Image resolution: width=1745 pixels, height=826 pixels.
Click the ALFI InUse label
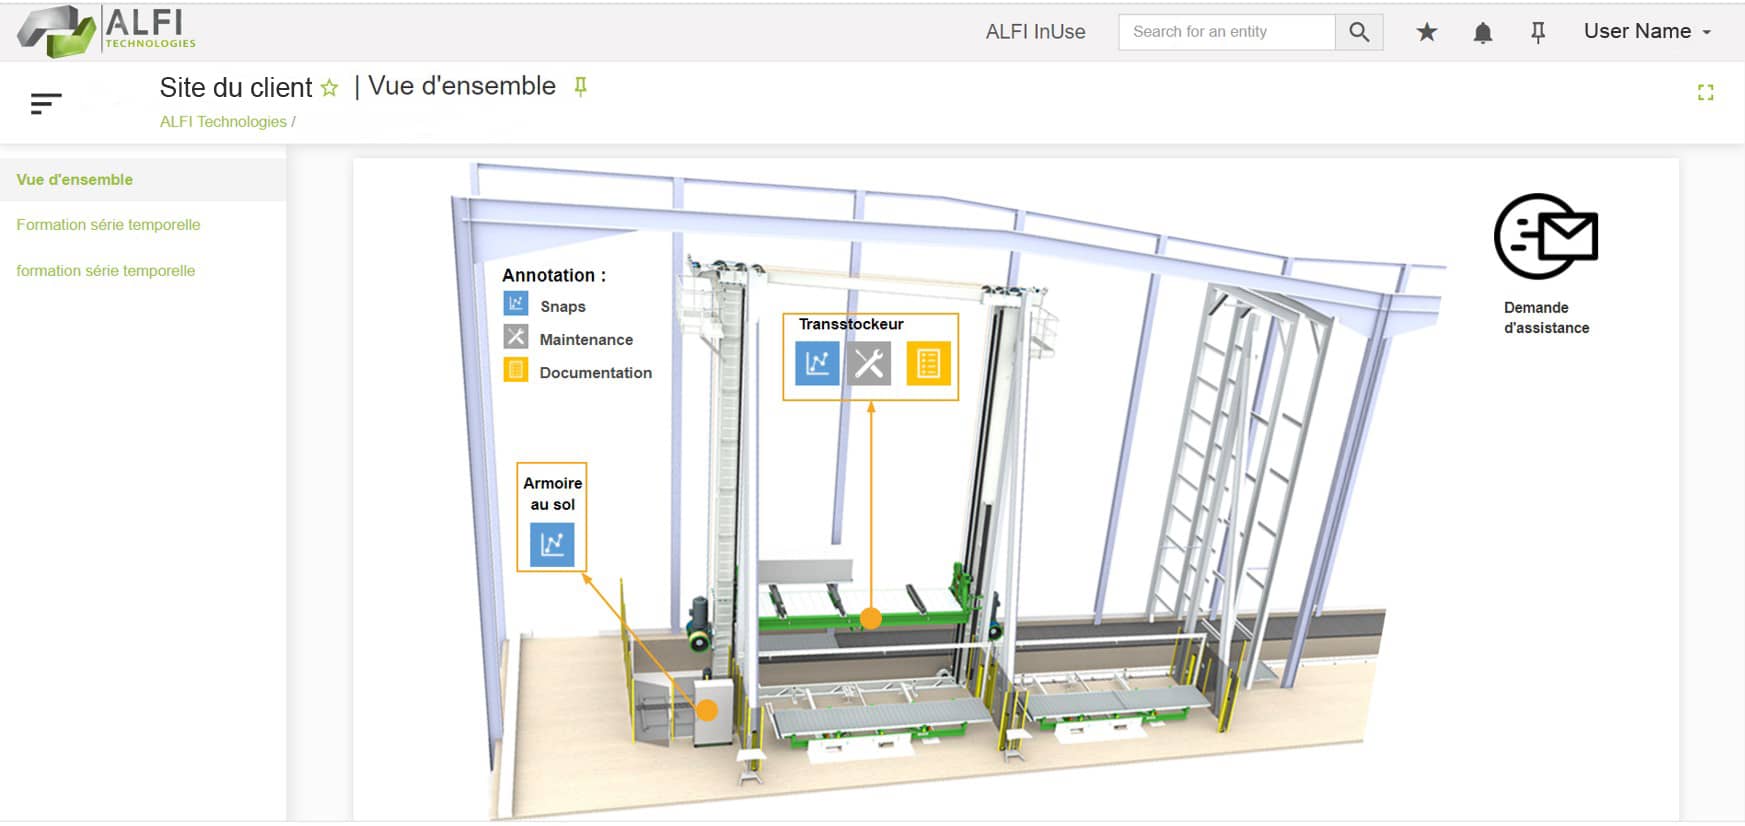(x=1035, y=32)
